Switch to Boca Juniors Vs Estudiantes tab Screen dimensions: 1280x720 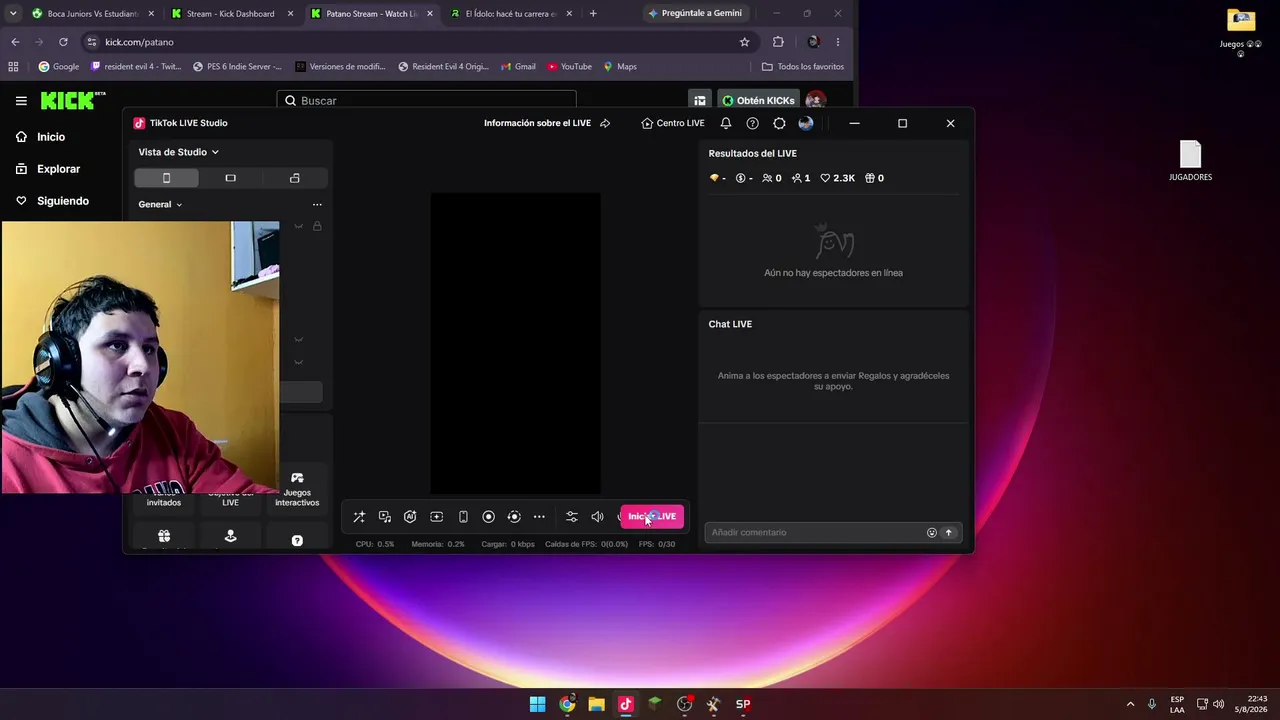[93, 14]
